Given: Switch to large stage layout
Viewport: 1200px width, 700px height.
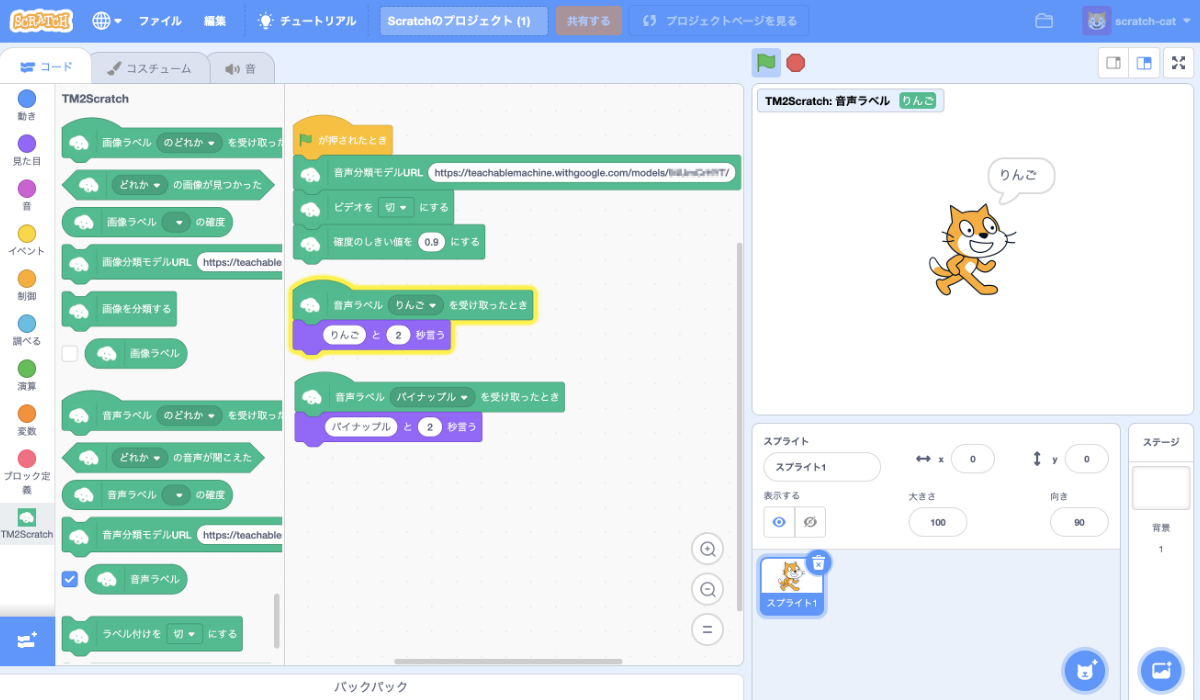Looking at the screenshot, I should 1144,63.
